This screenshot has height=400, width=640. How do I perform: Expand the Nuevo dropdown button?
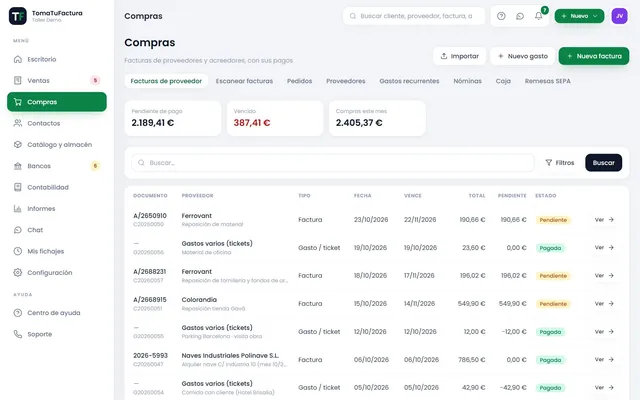pos(579,16)
